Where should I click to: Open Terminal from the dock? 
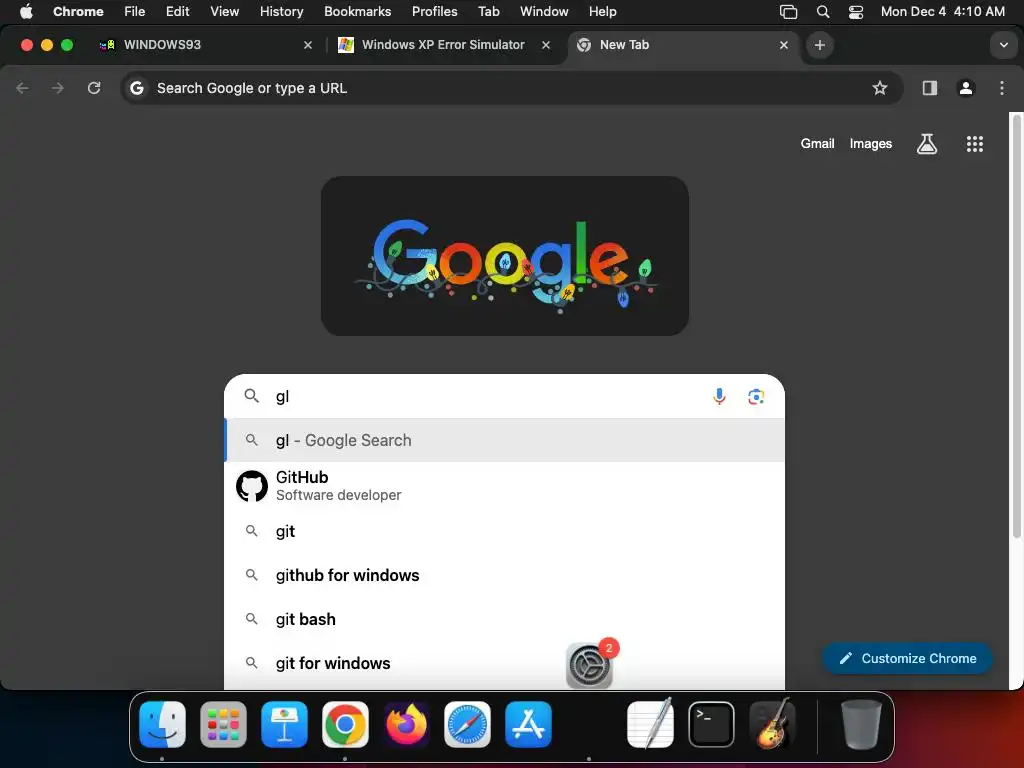pyautogui.click(x=711, y=724)
